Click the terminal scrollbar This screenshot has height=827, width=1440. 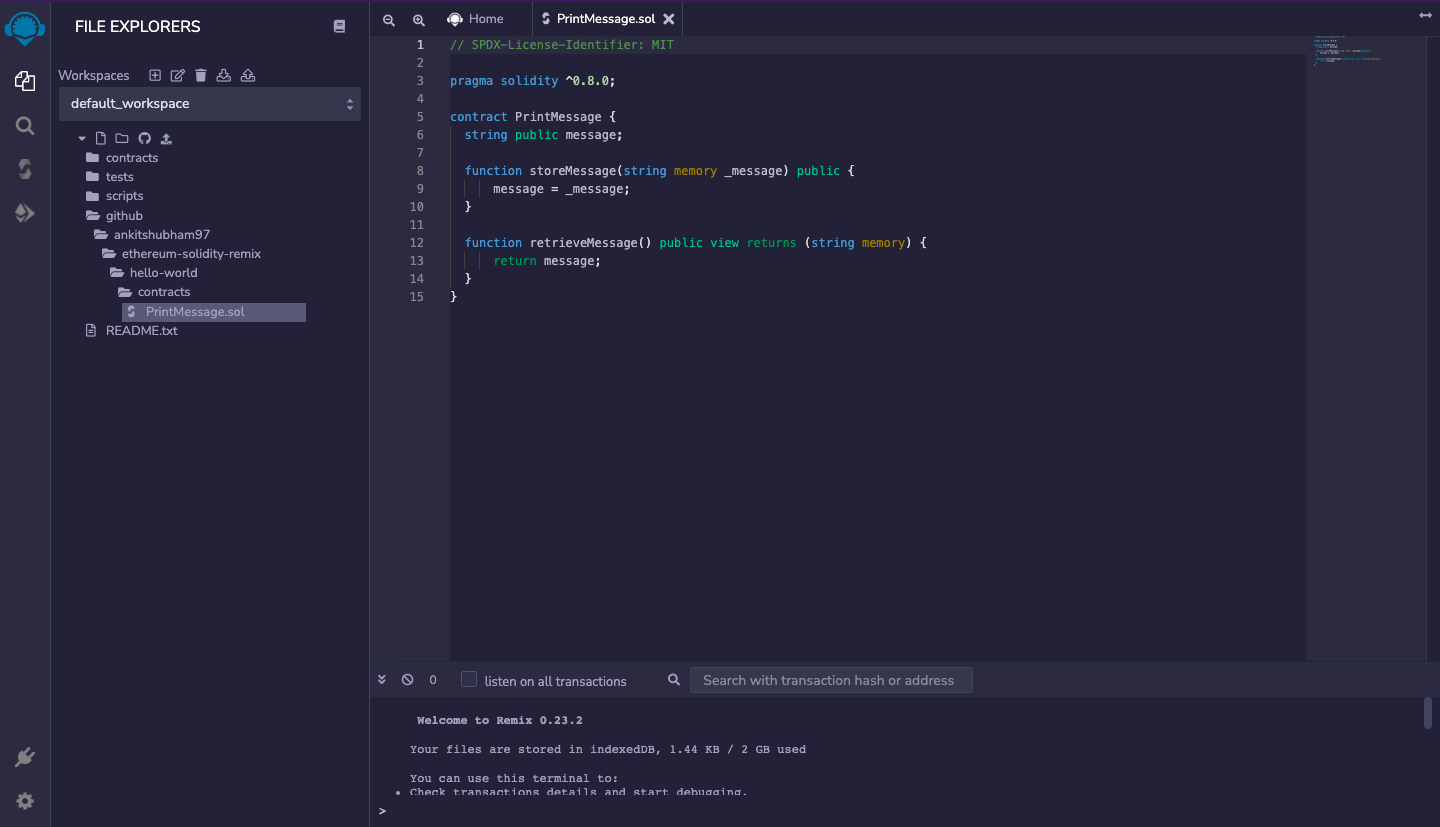coord(1428,714)
